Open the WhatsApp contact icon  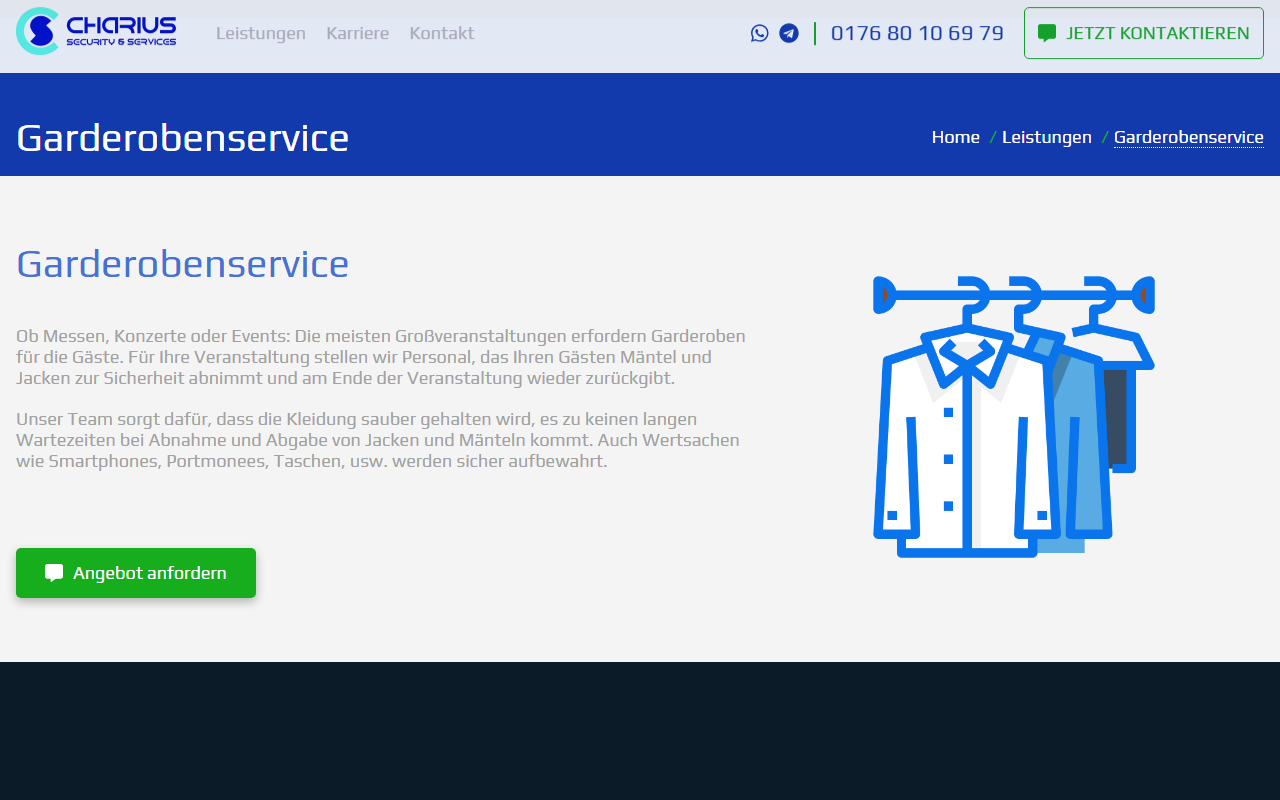point(760,33)
